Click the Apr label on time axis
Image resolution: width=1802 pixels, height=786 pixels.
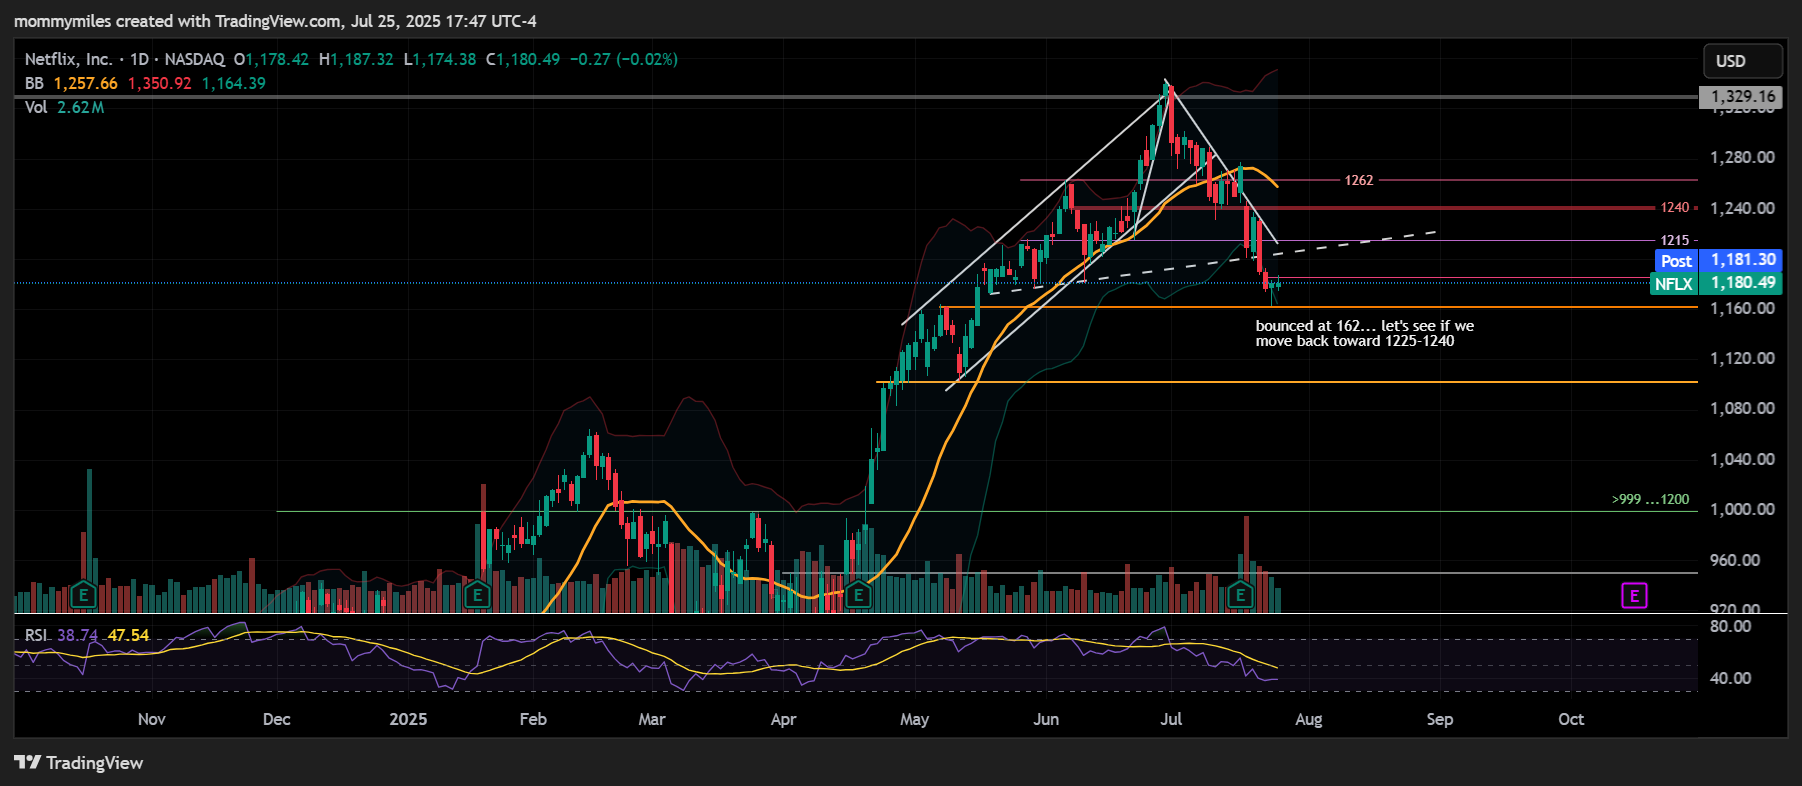click(784, 719)
